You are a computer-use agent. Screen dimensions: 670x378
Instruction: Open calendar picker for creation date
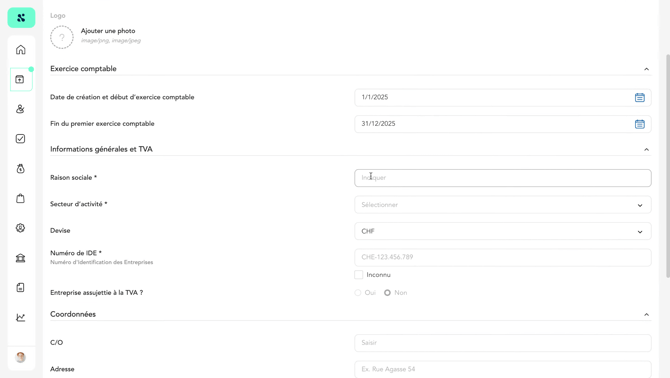(639, 98)
